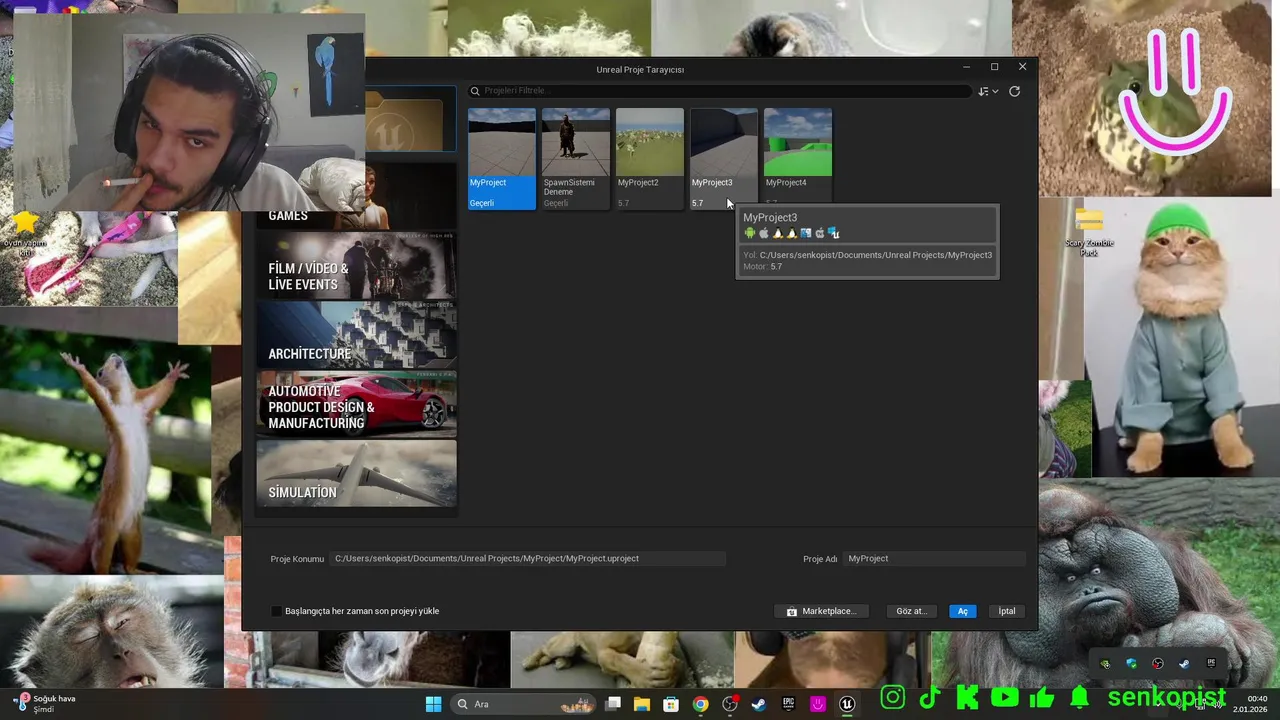Click the Aç button to open project
The image size is (1280, 720).
point(963,611)
